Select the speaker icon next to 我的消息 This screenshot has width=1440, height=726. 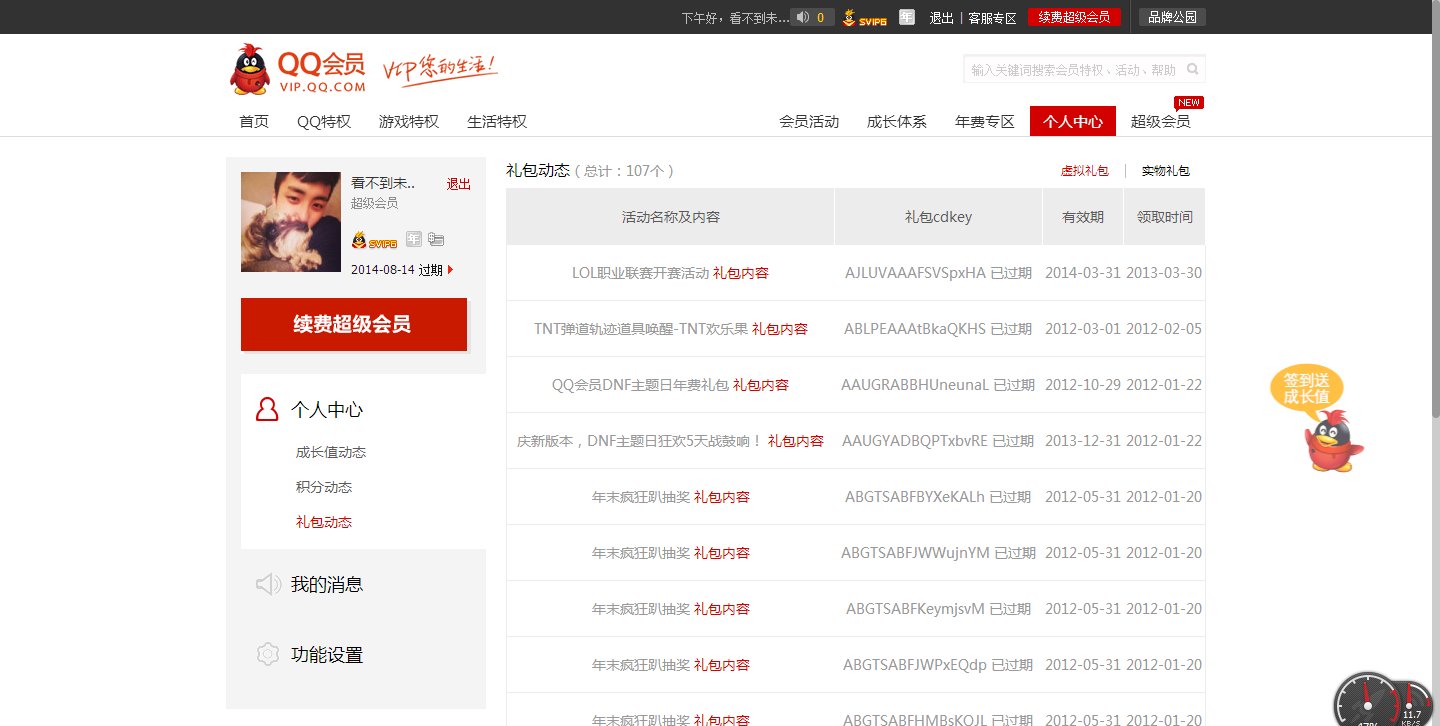(266, 584)
